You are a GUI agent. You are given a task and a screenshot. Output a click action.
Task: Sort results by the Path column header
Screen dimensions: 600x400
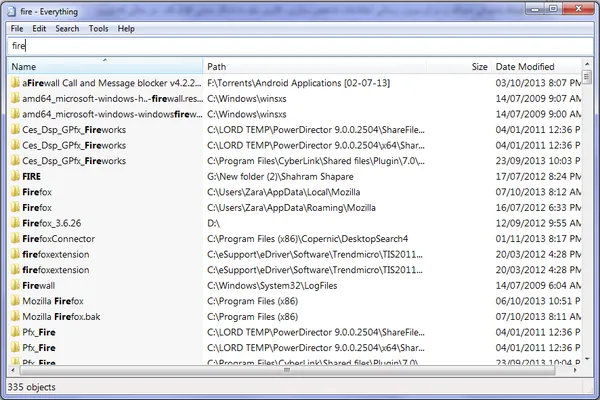coord(315,66)
